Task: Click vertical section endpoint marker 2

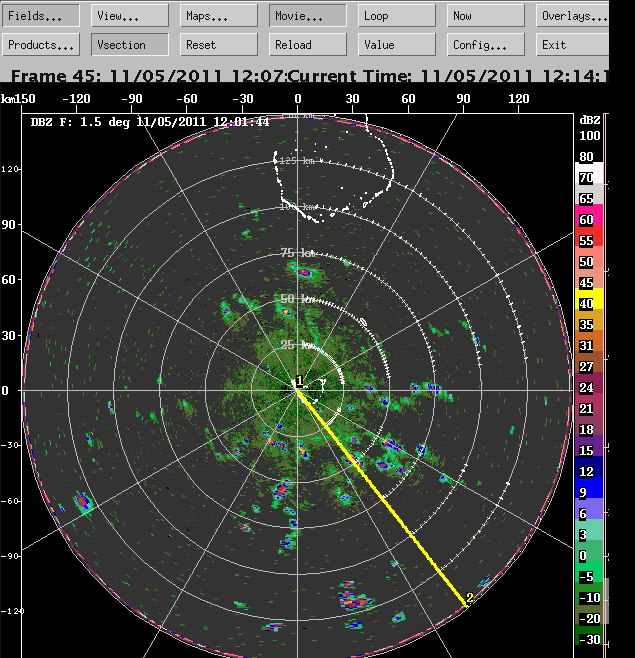Action: (x=470, y=598)
